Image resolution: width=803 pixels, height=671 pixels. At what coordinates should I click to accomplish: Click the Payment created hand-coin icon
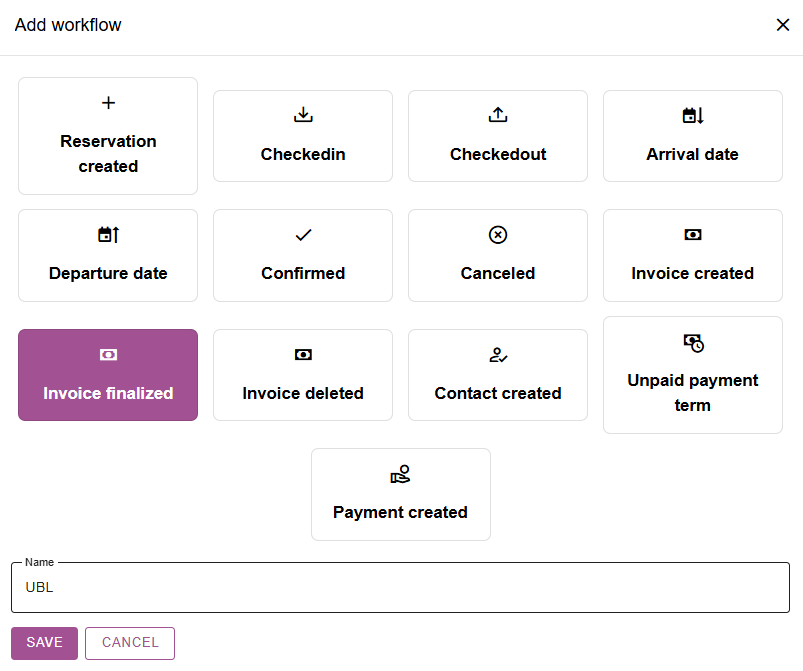400,474
